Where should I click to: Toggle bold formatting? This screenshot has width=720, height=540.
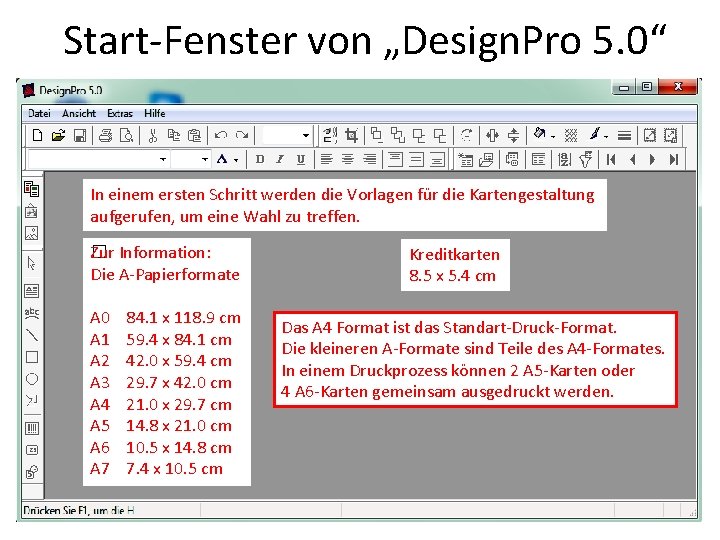tap(260, 159)
